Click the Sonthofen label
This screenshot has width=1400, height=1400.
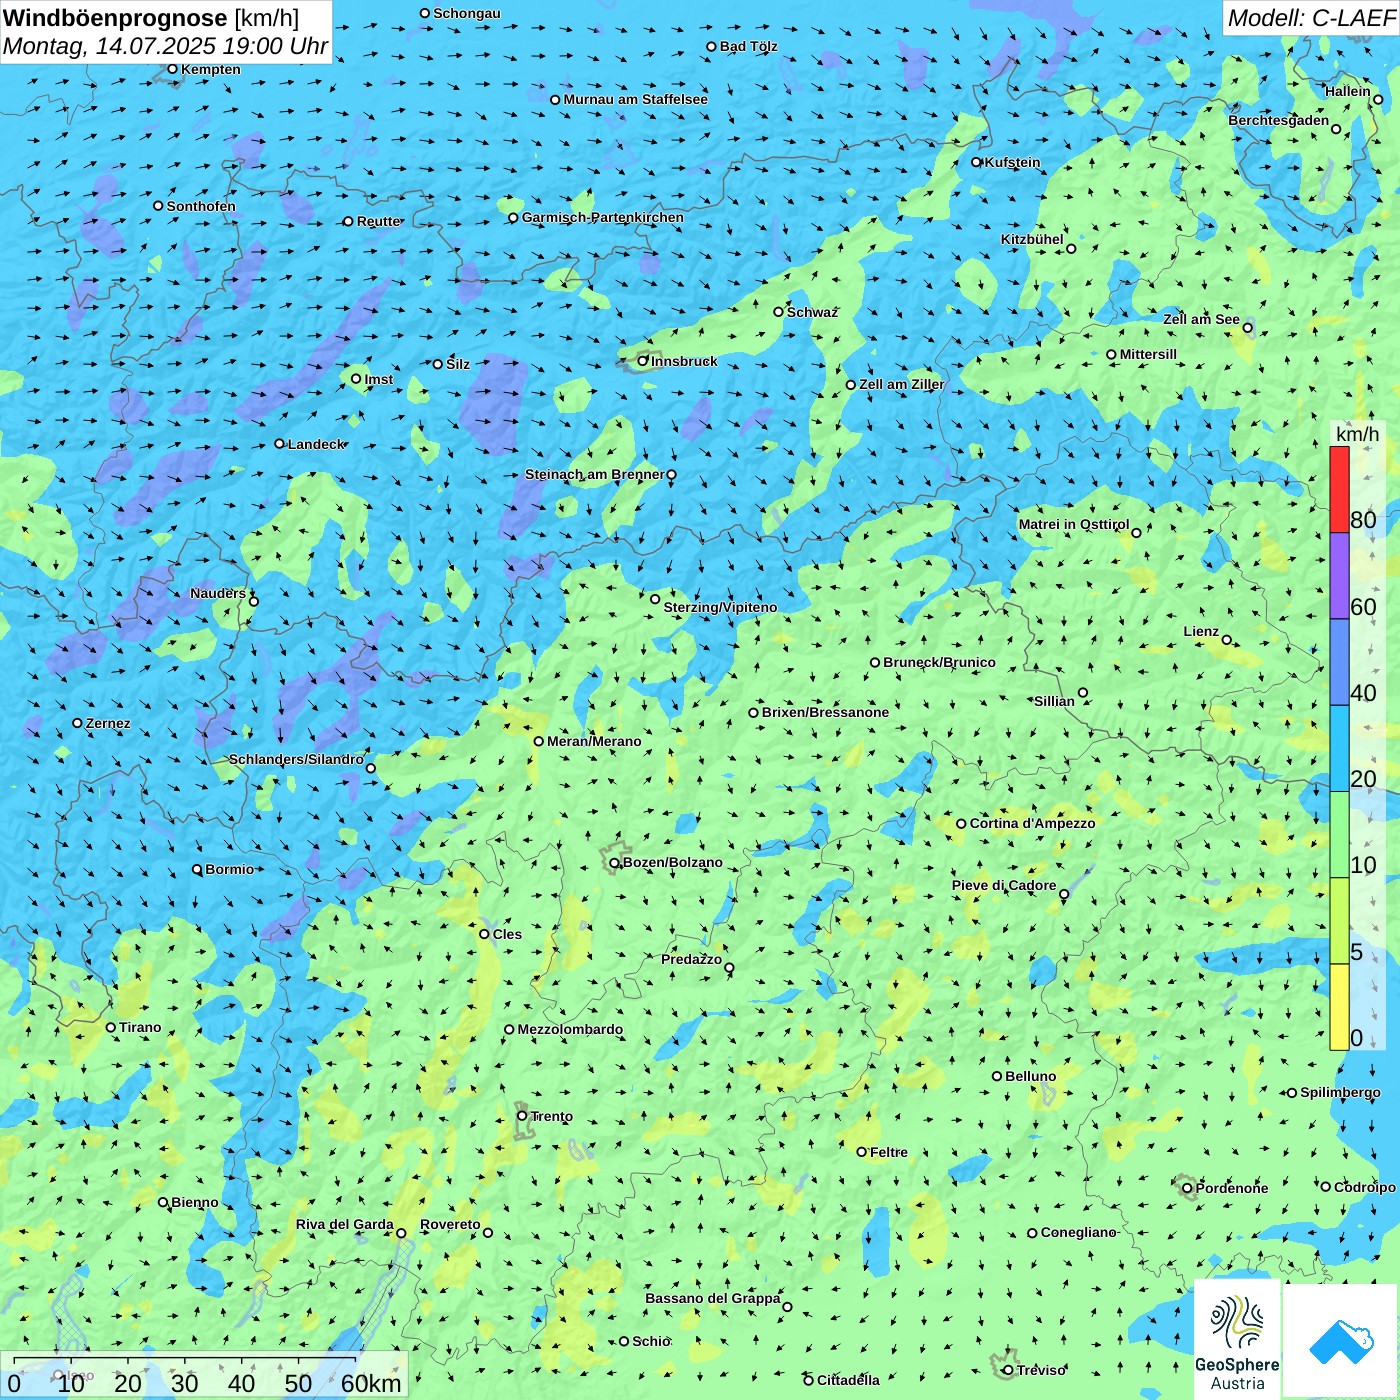click(201, 206)
